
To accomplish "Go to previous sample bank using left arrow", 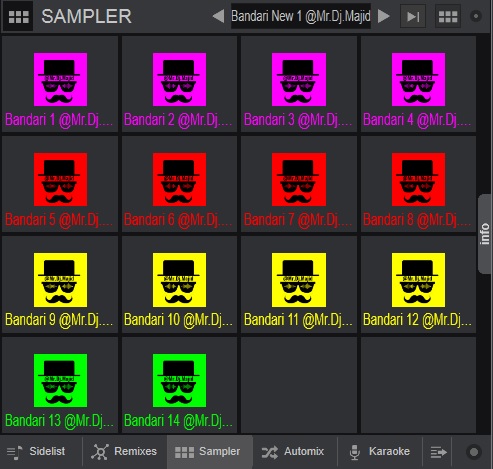I will click(x=219, y=16).
